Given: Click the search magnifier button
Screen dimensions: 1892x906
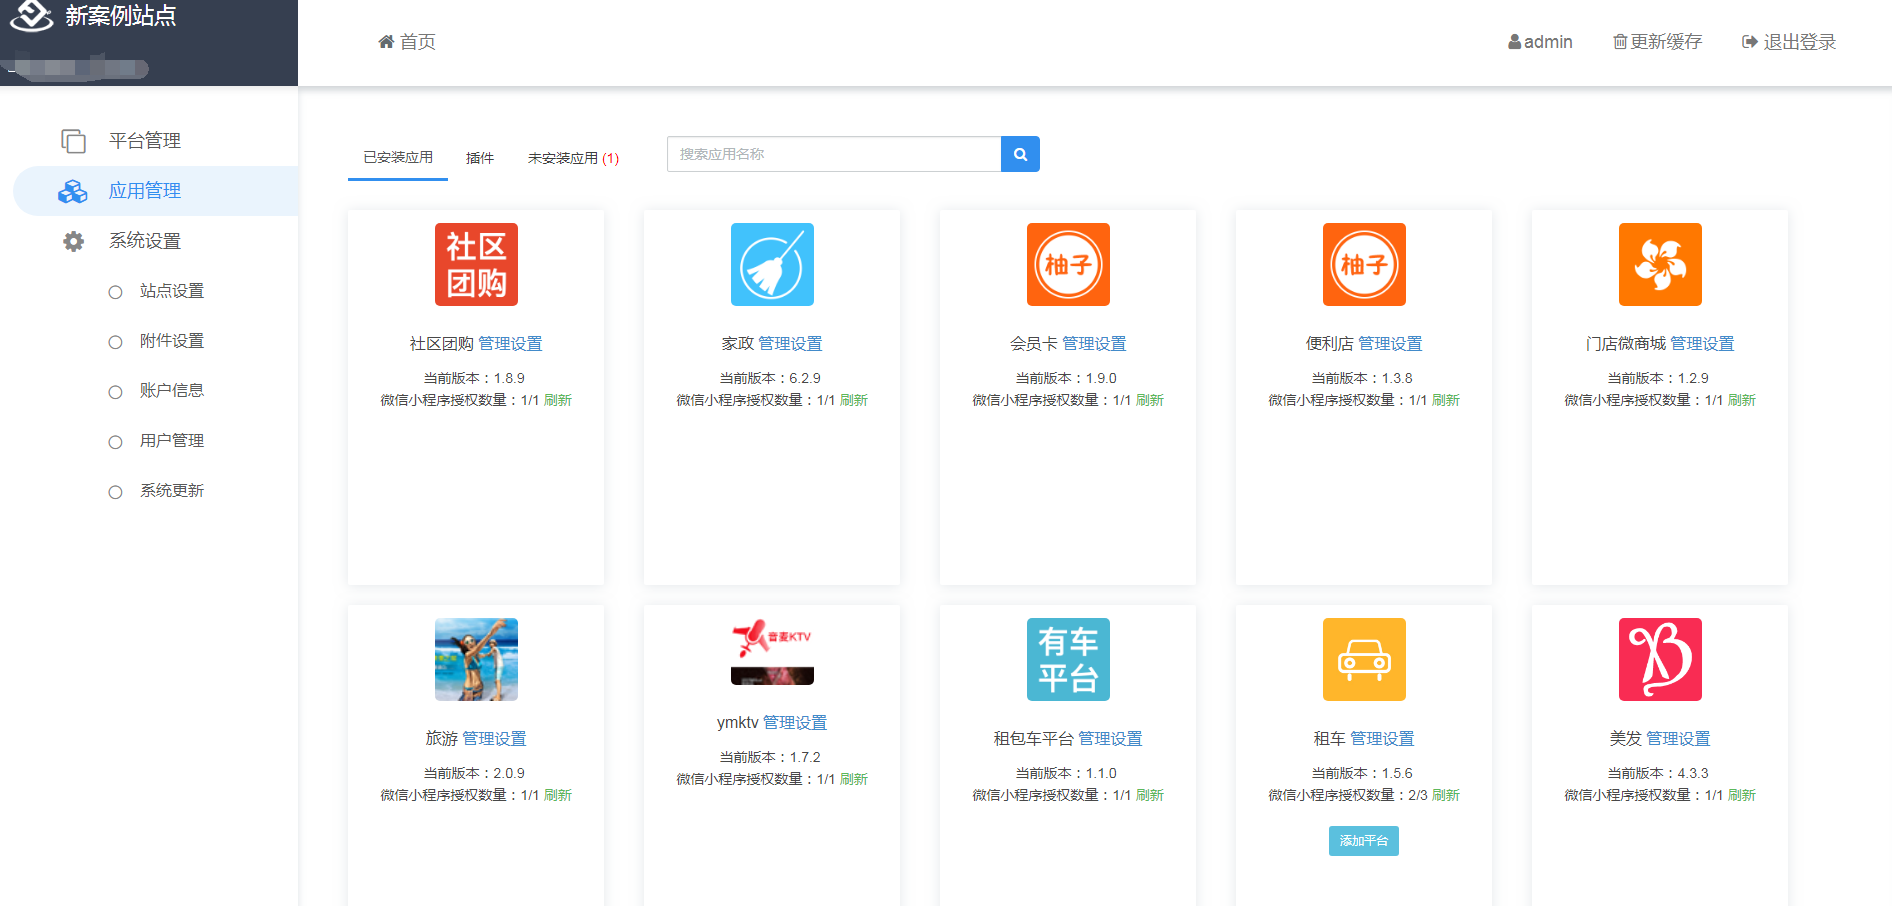Looking at the screenshot, I should 1020,154.
